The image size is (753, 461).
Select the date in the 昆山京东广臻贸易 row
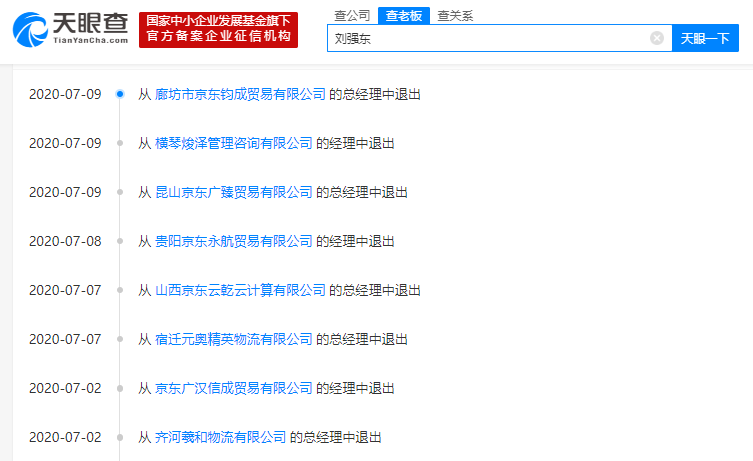[65, 192]
